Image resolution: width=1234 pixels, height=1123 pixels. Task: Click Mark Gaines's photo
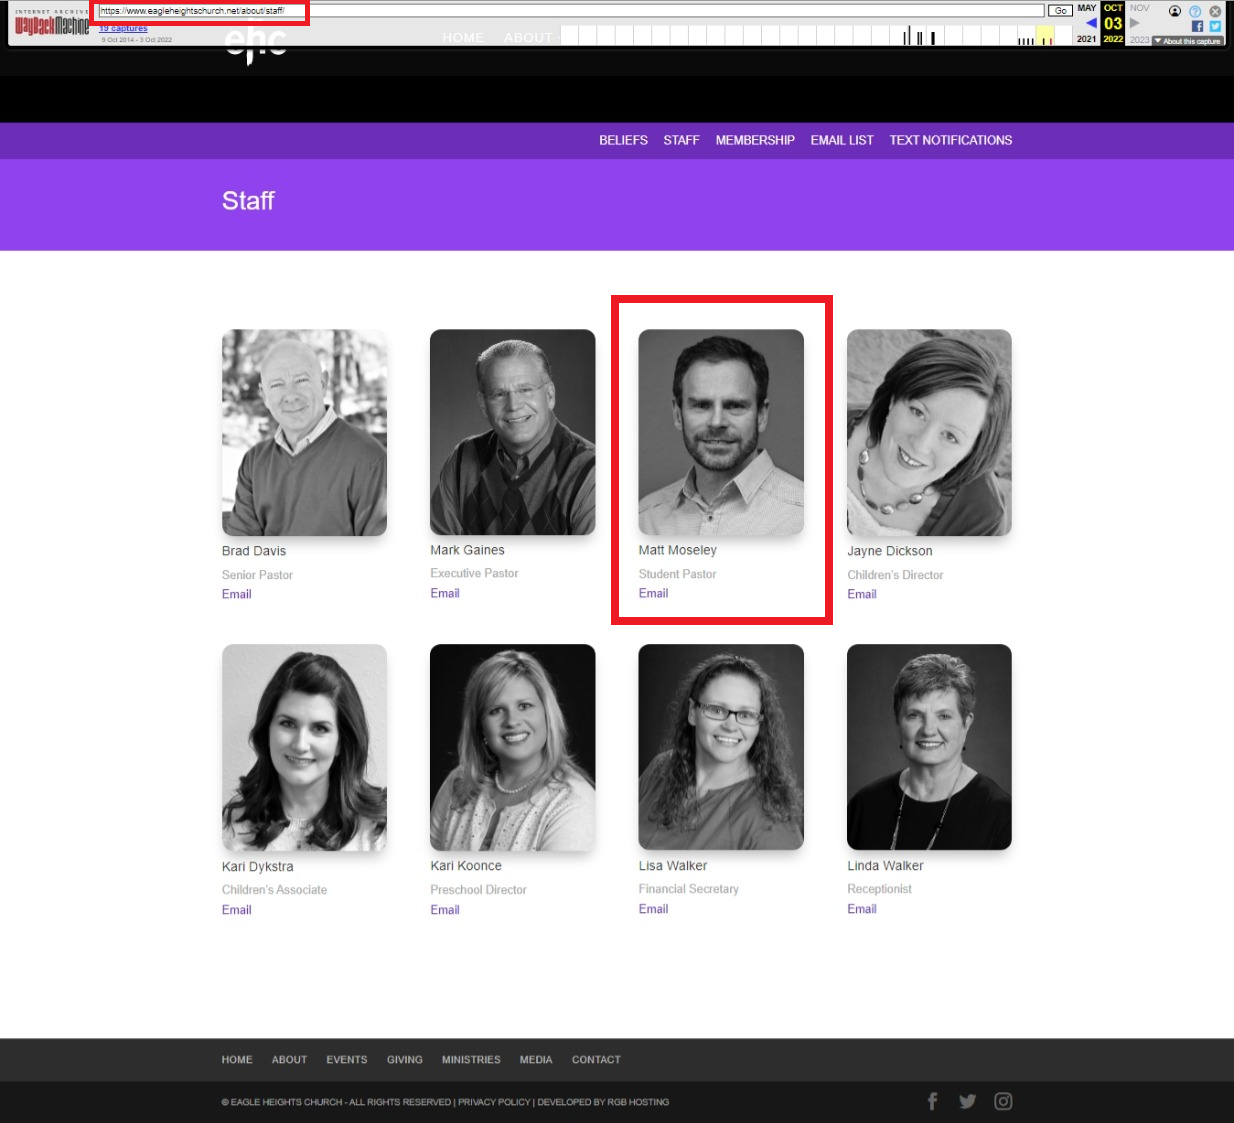(512, 432)
